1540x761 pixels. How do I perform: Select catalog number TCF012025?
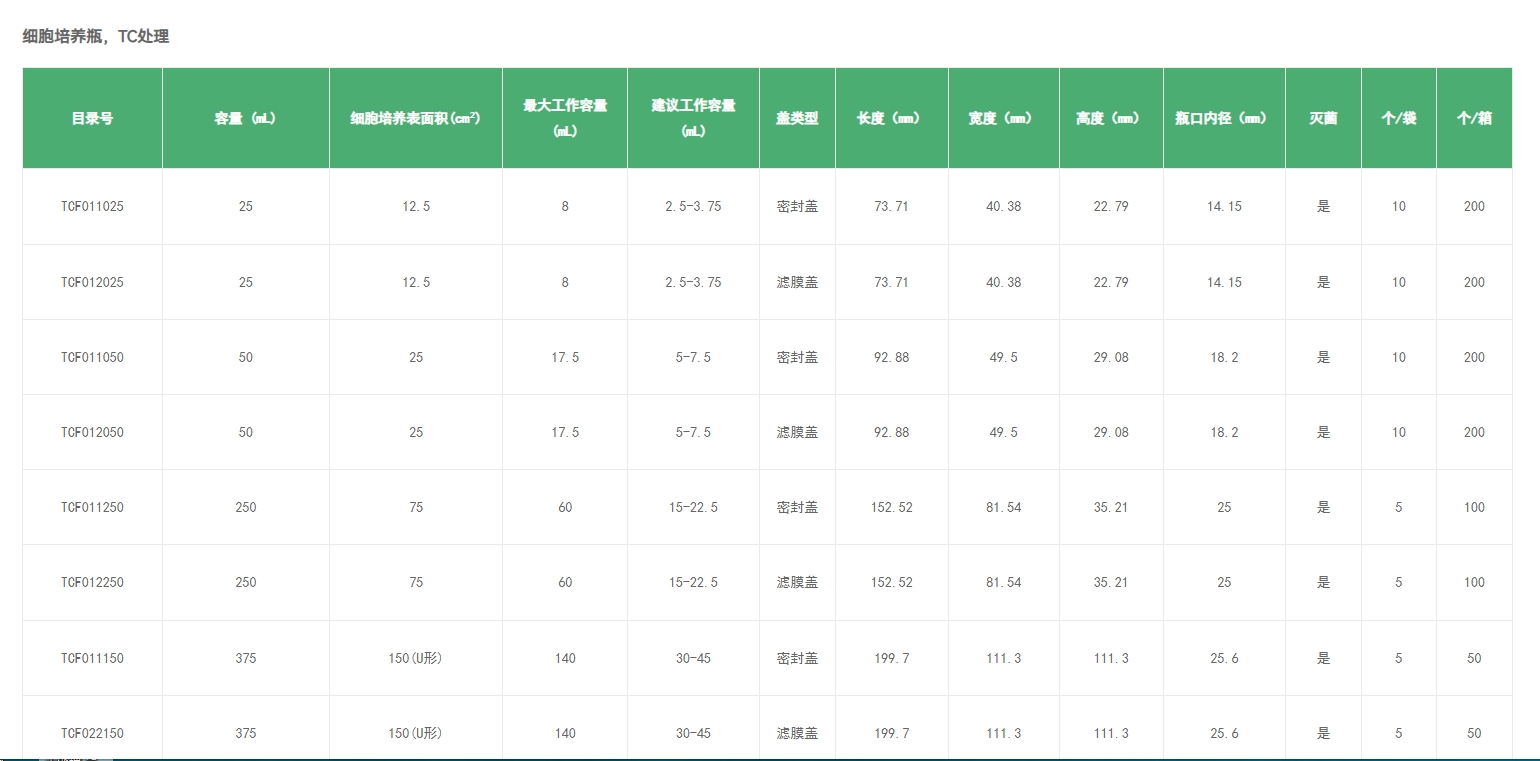click(92, 283)
